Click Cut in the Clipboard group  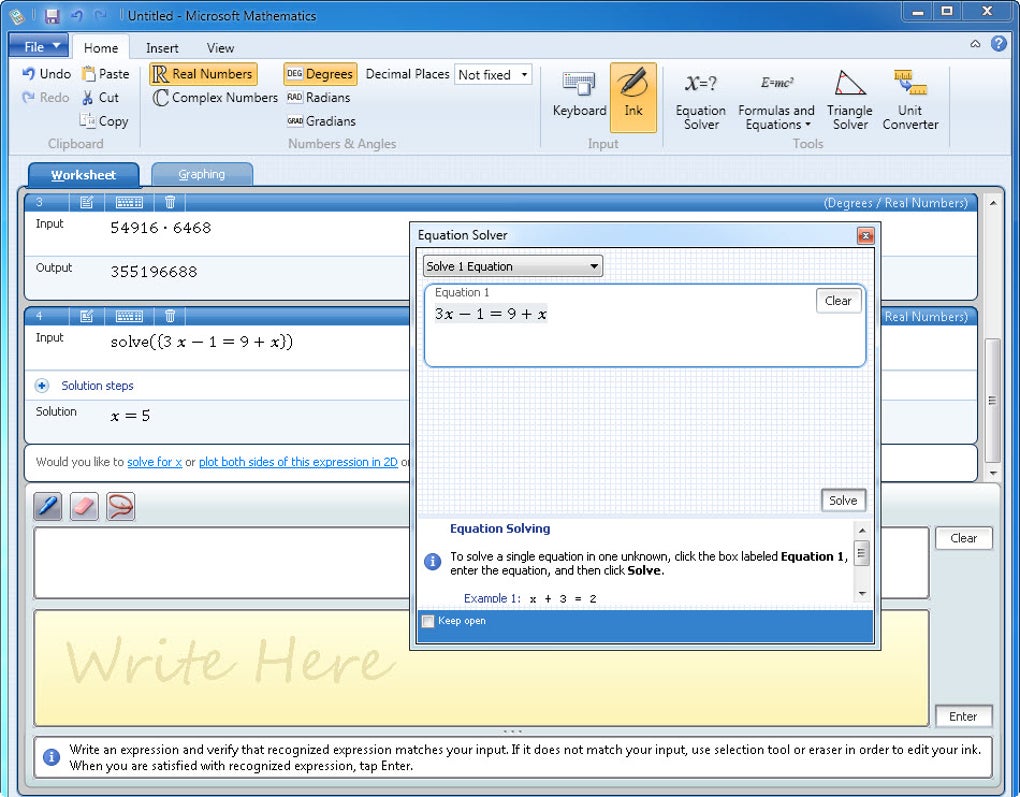[x=100, y=98]
